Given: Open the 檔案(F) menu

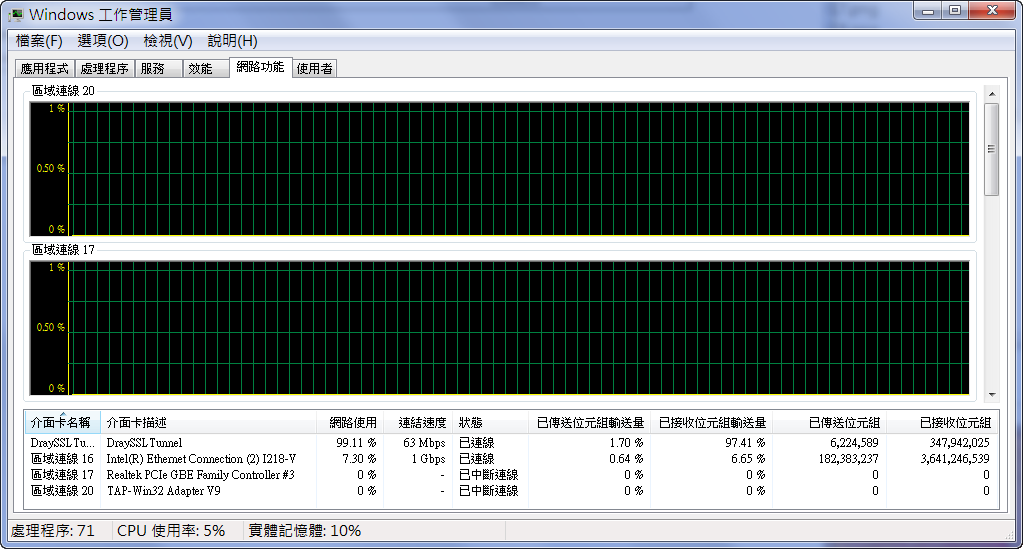Looking at the screenshot, I should tap(39, 40).
